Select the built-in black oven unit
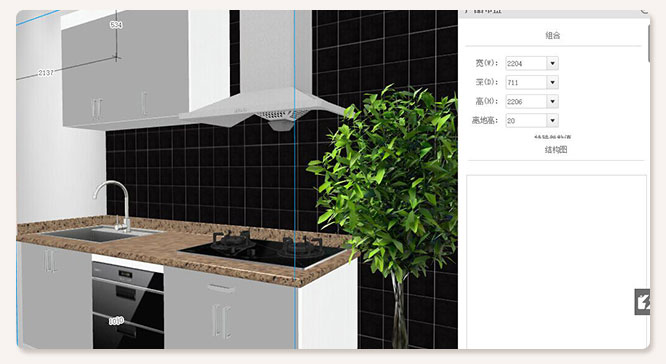Image resolution: width=666 pixels, height=364 pixels. click(128, 306)
